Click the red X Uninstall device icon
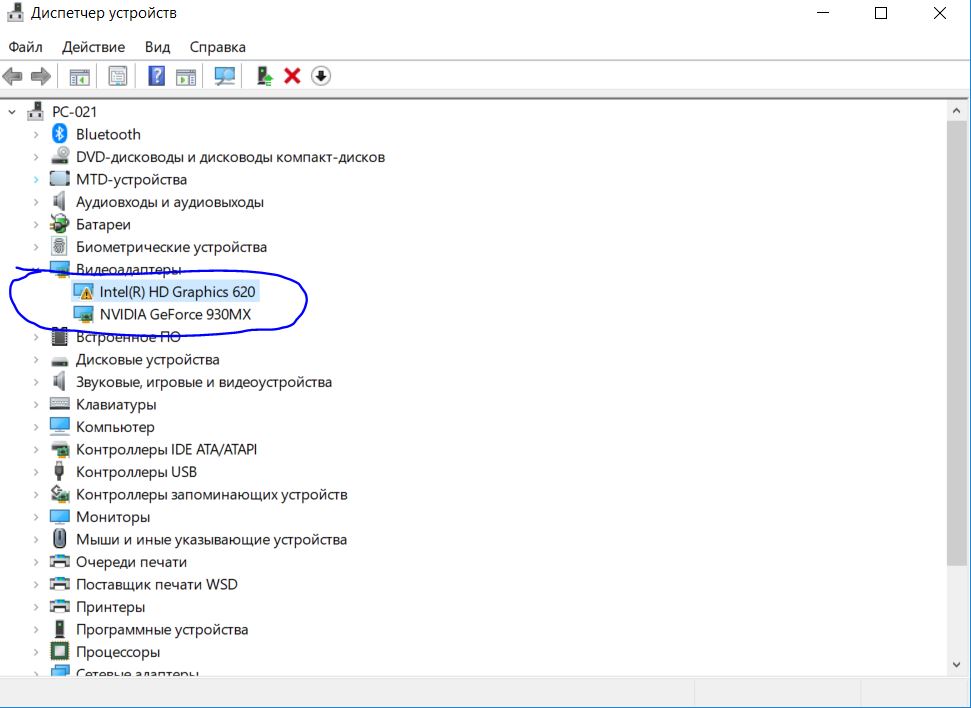 click(x=292, y=76)
